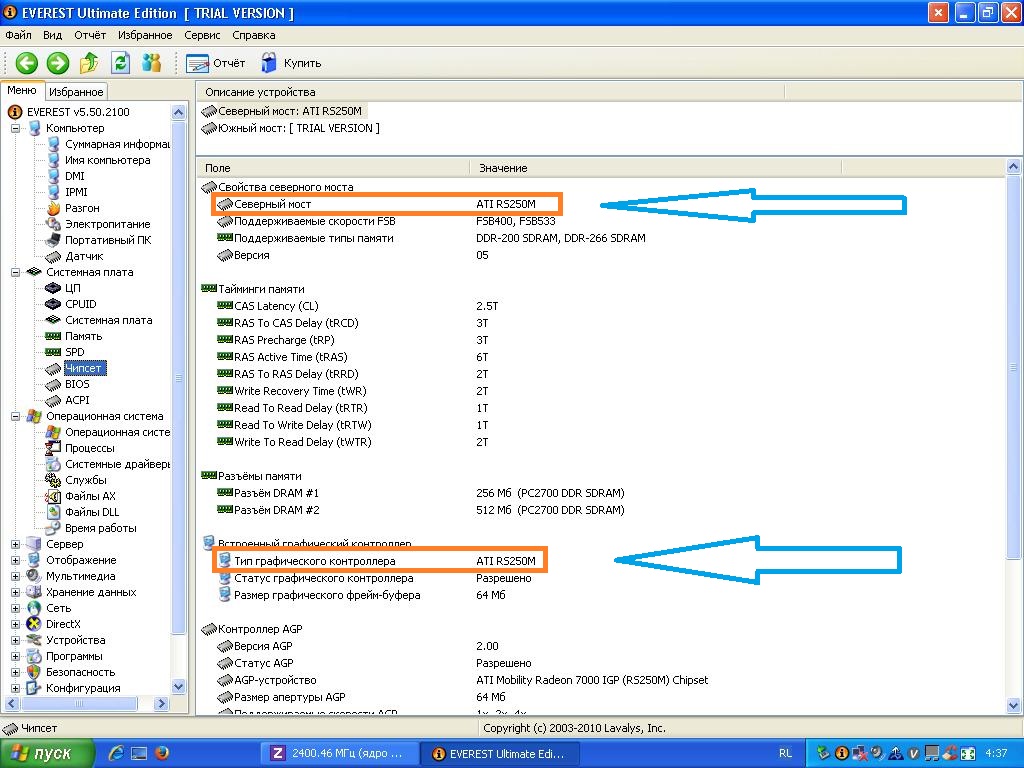The width and height of the screenshot is (1024, 768).
Task: Click the Разгон flame icon
Action: [54, 208]
